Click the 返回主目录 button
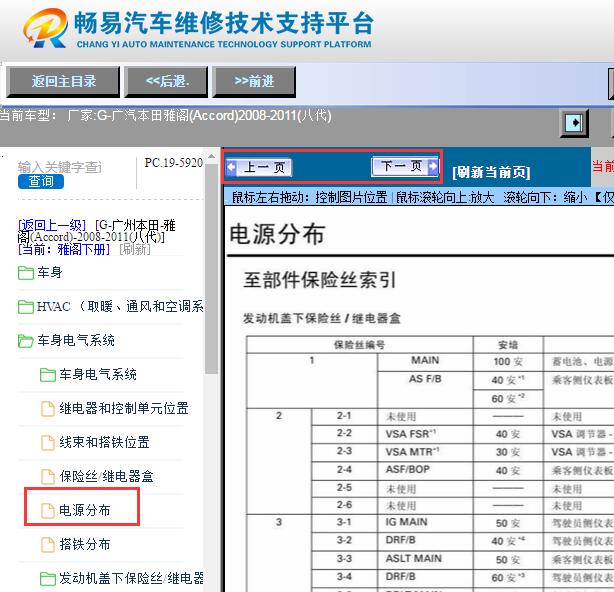Screen dimensions: 614x592 [63, 81]
